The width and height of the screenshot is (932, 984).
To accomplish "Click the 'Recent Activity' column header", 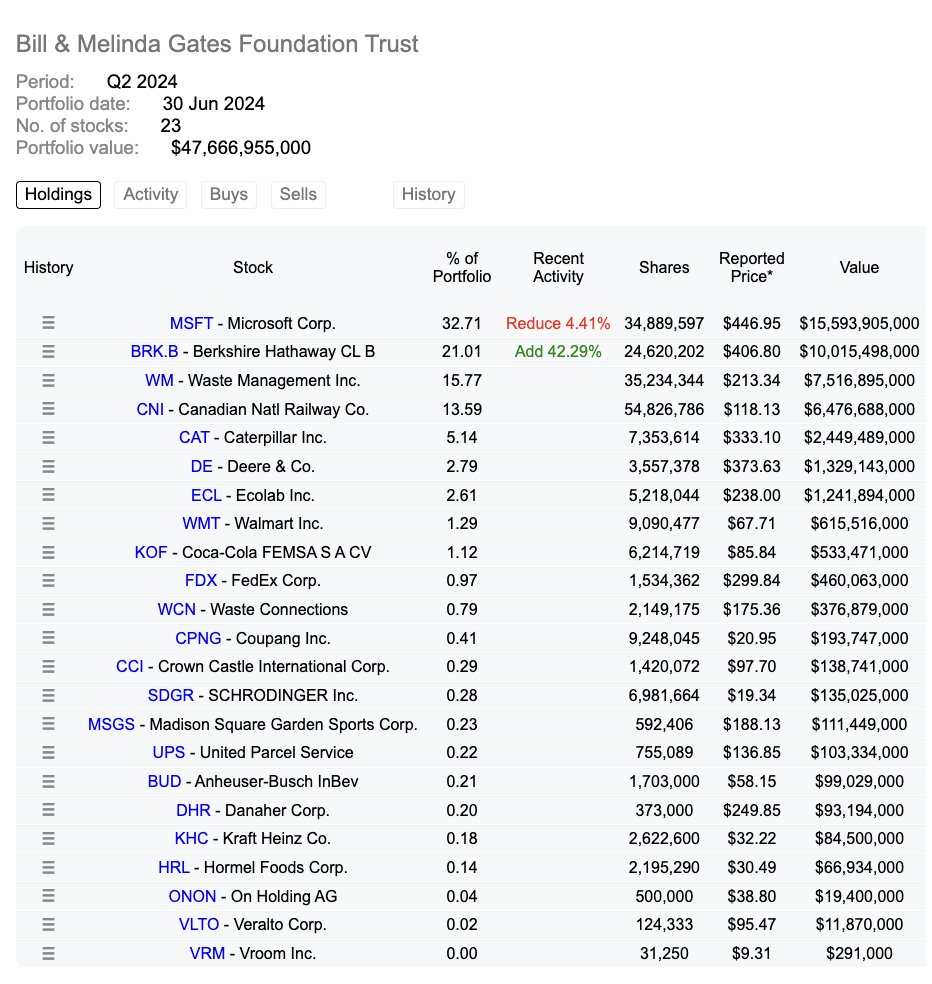I will pyautogui.click(x=559, y=267).
